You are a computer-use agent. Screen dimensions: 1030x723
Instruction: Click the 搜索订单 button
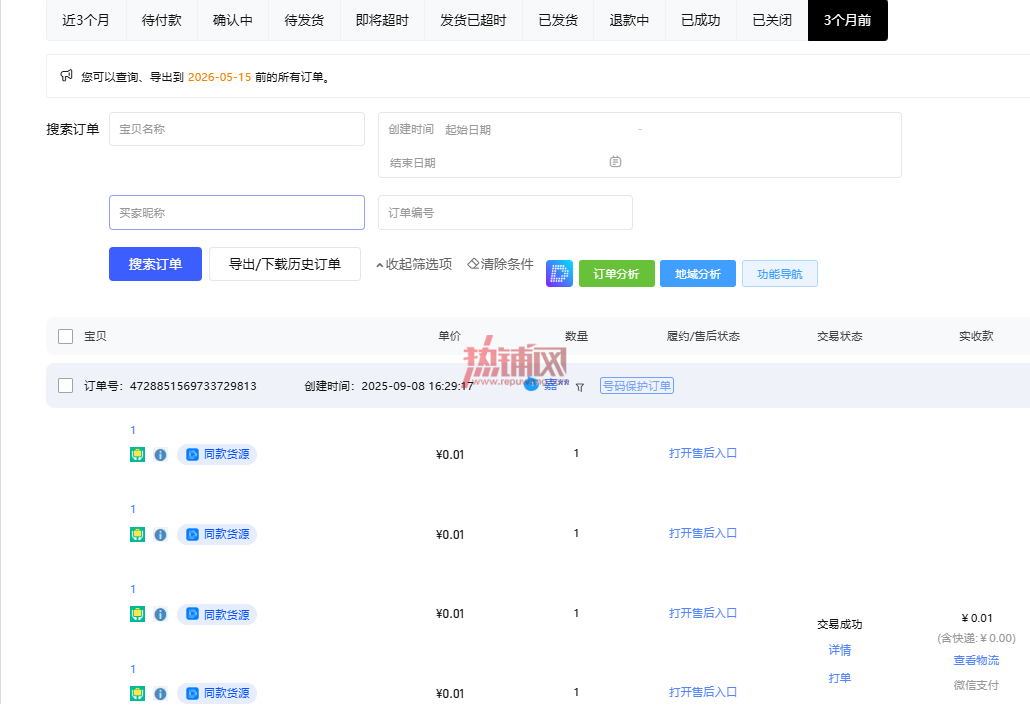(156, 264)
